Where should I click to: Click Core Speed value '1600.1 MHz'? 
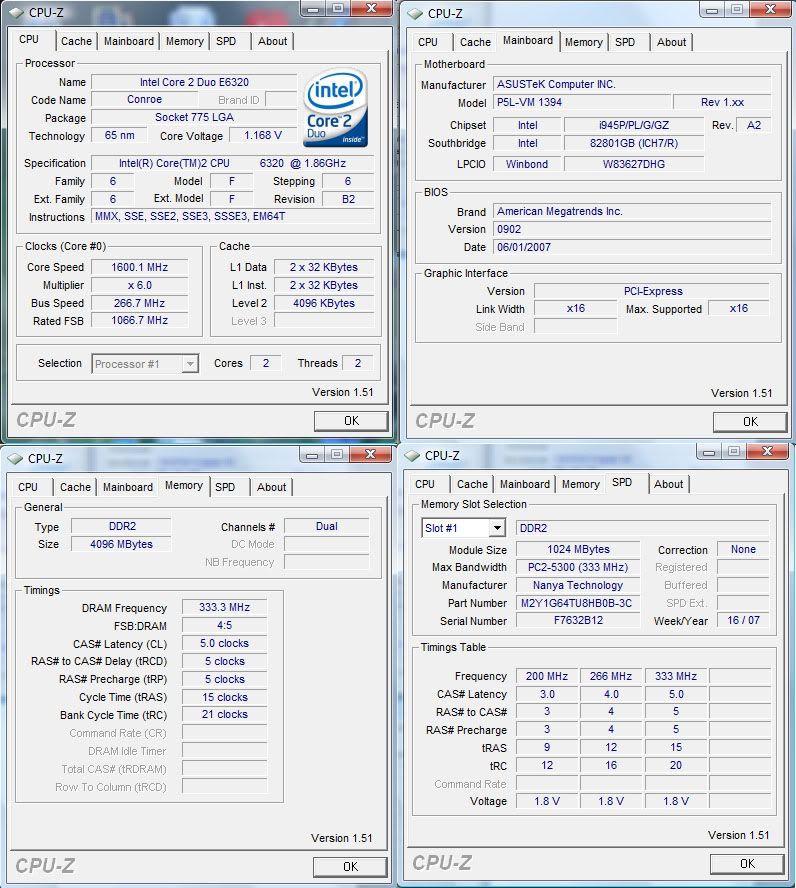pos(139,267)
